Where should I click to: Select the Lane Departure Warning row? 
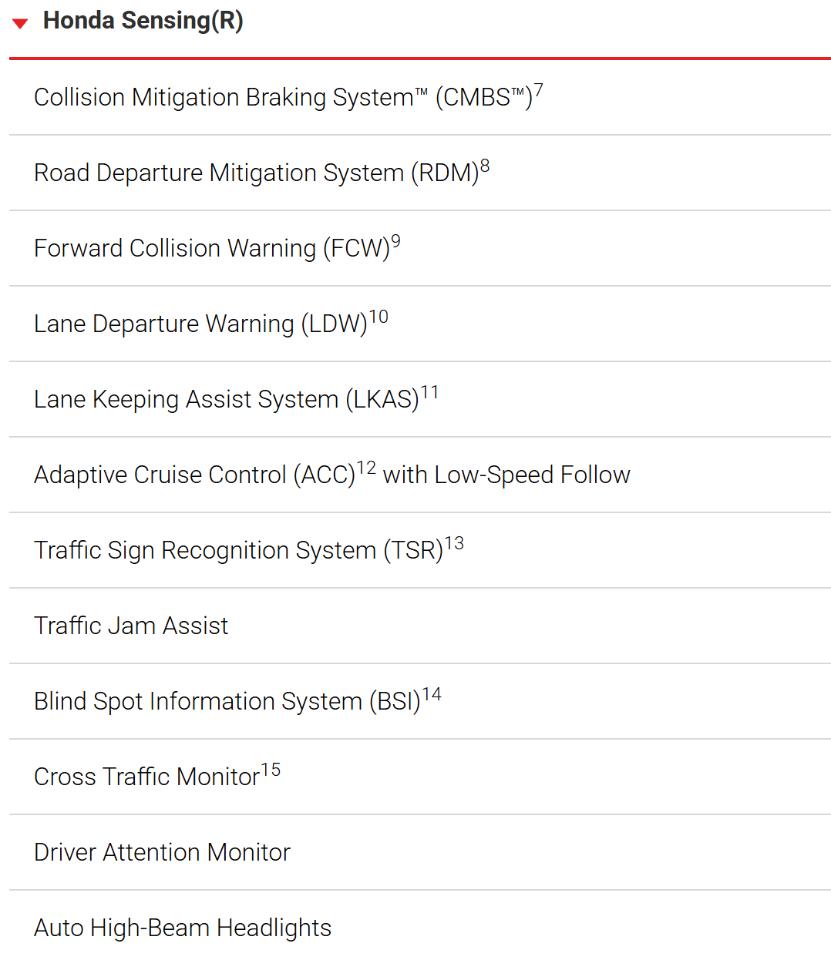(x=420, y=323)
